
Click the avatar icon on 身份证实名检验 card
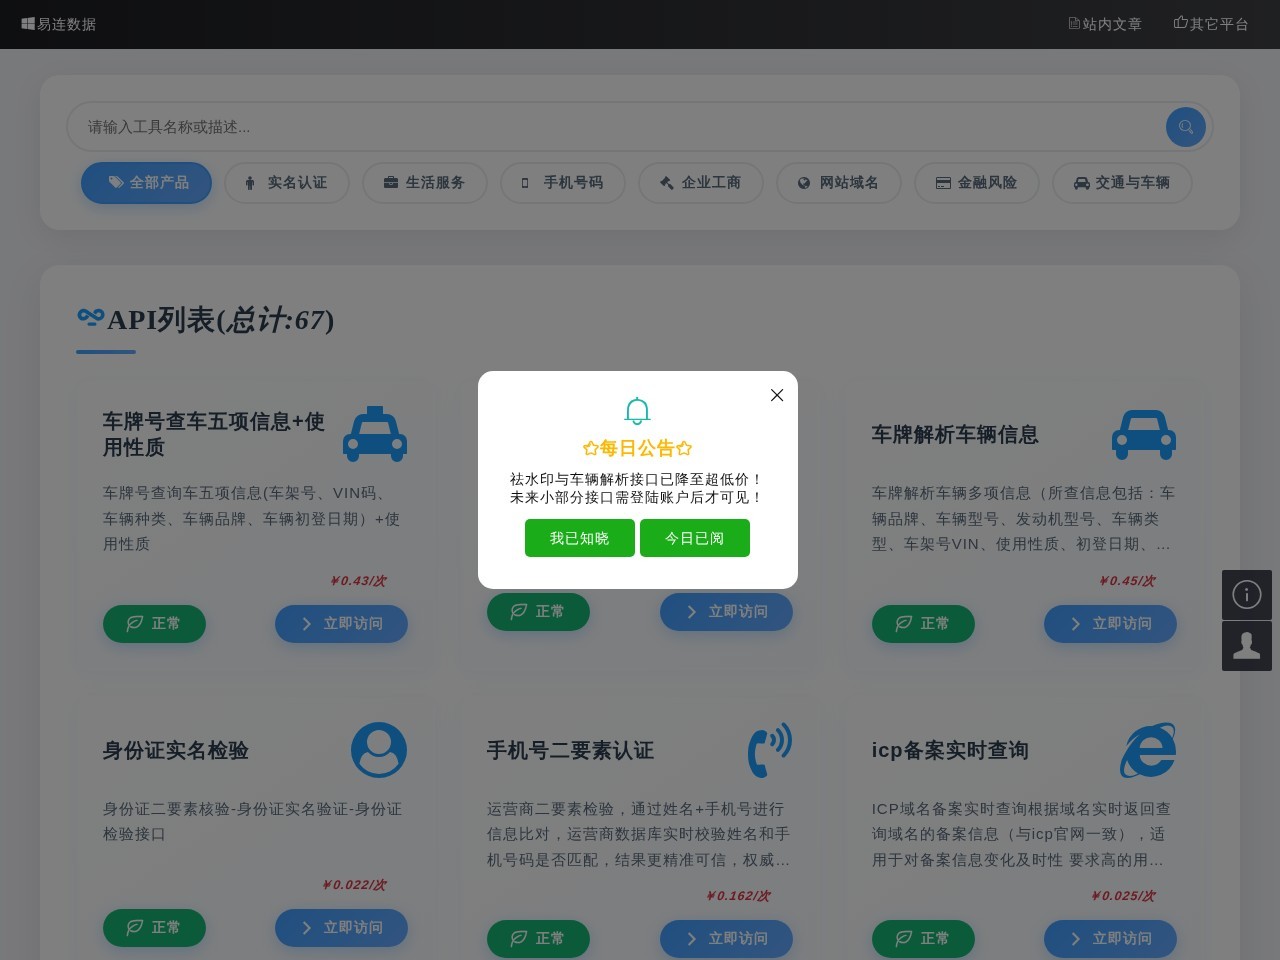click(379, 750)
